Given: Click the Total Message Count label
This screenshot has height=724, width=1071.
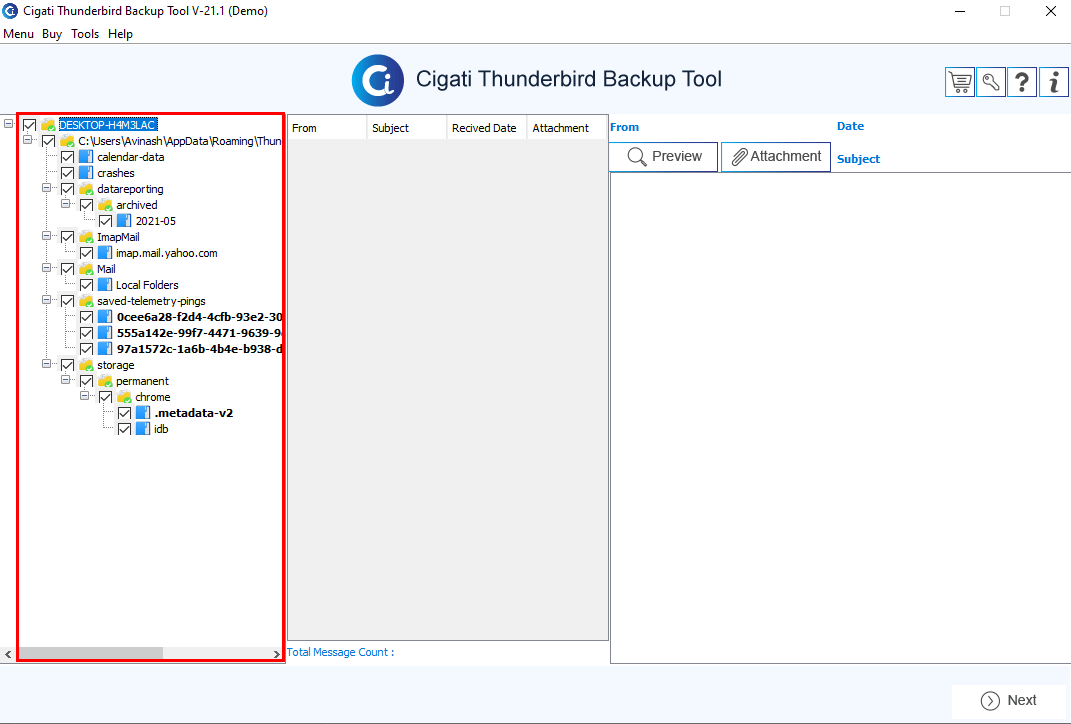Looking at the screenshot, I should (340, 652).
